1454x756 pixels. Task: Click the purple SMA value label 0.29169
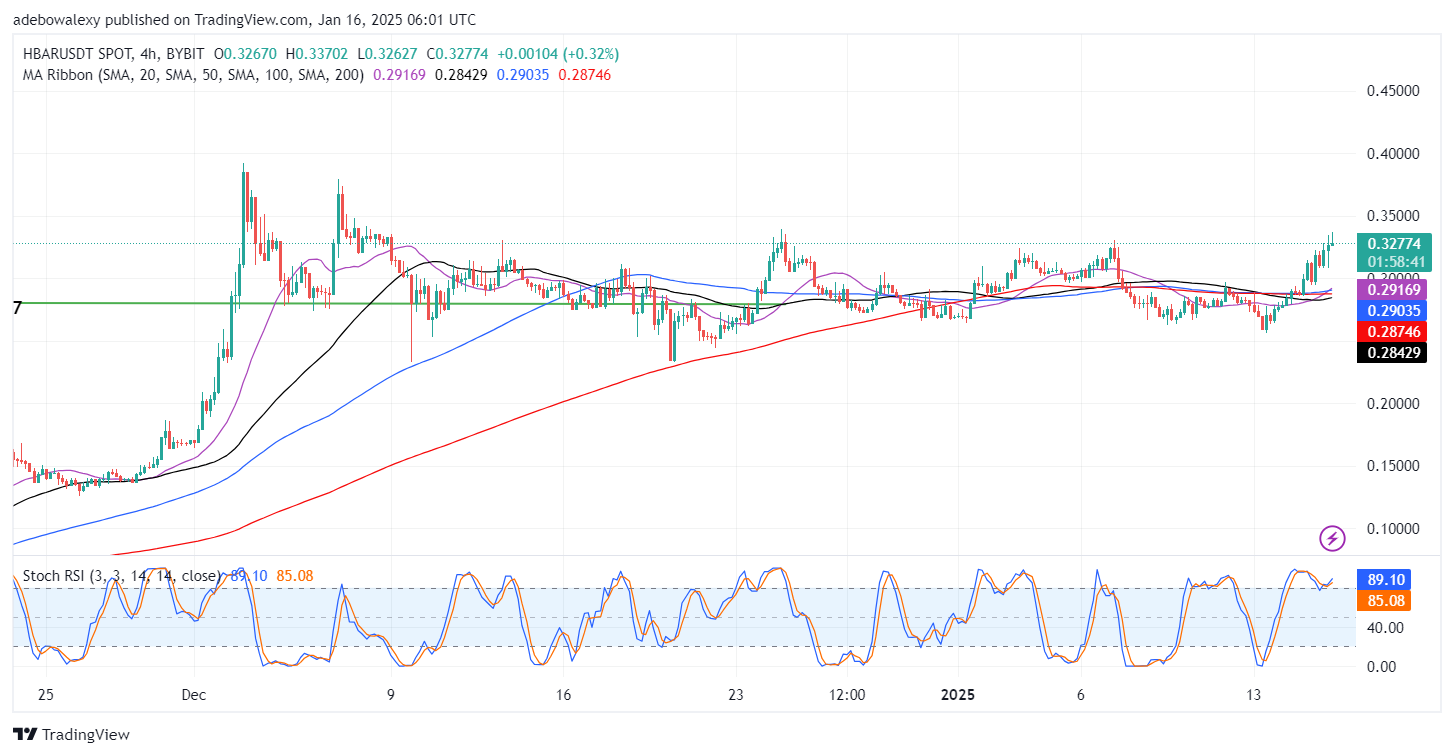[1393, 289]
